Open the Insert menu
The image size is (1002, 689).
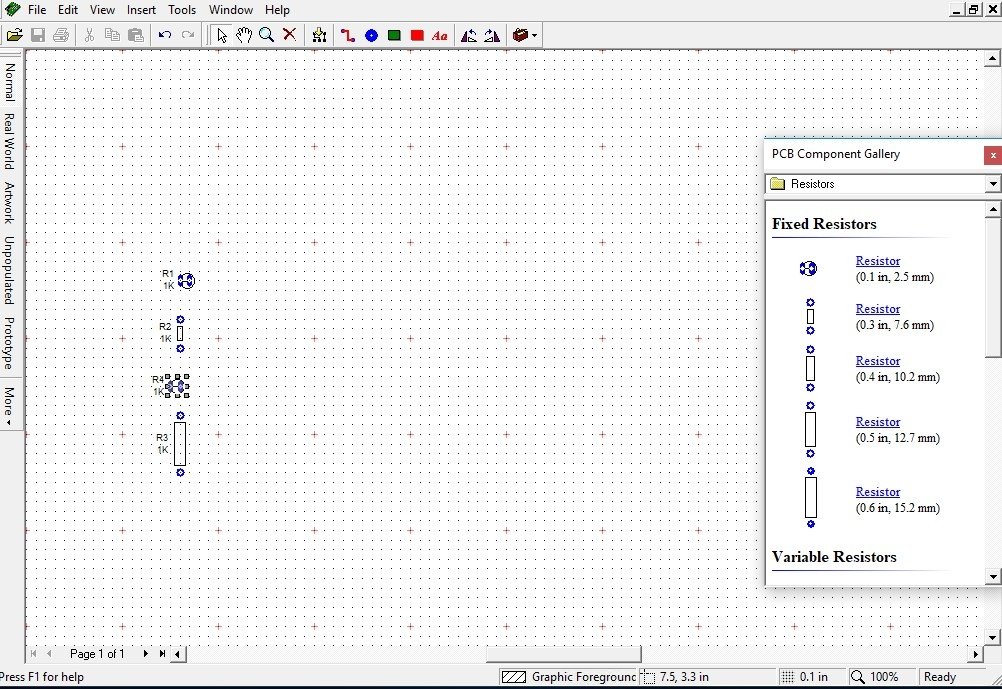coord(141,10)
